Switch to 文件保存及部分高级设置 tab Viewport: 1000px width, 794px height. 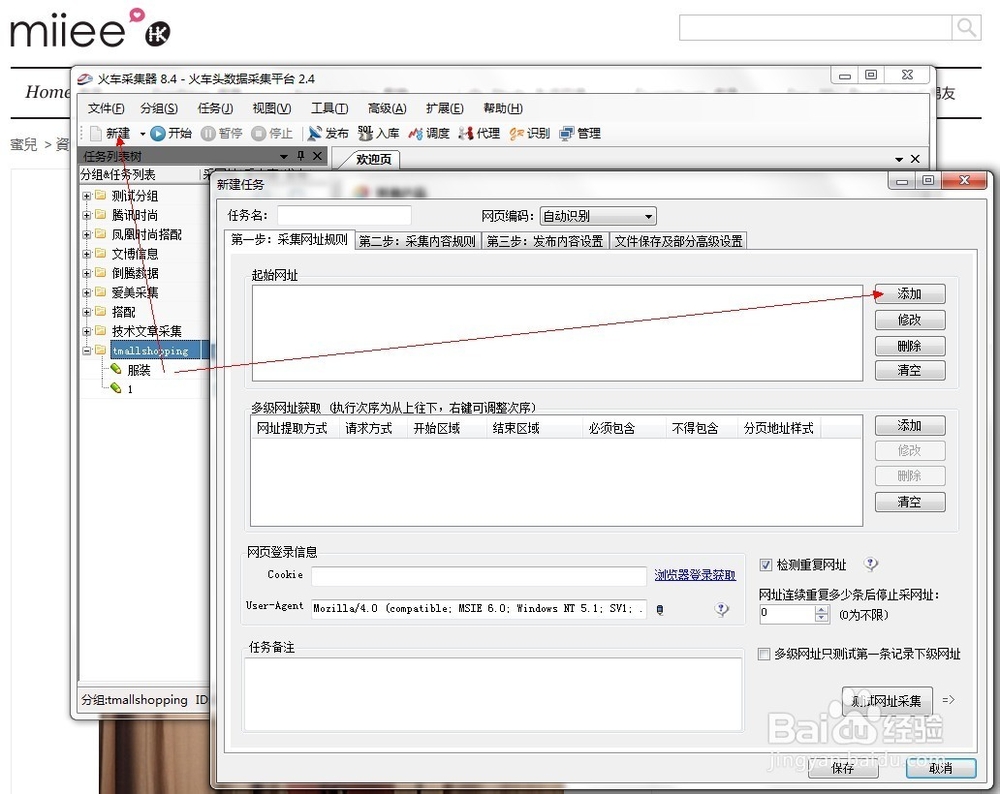[679, 241]
